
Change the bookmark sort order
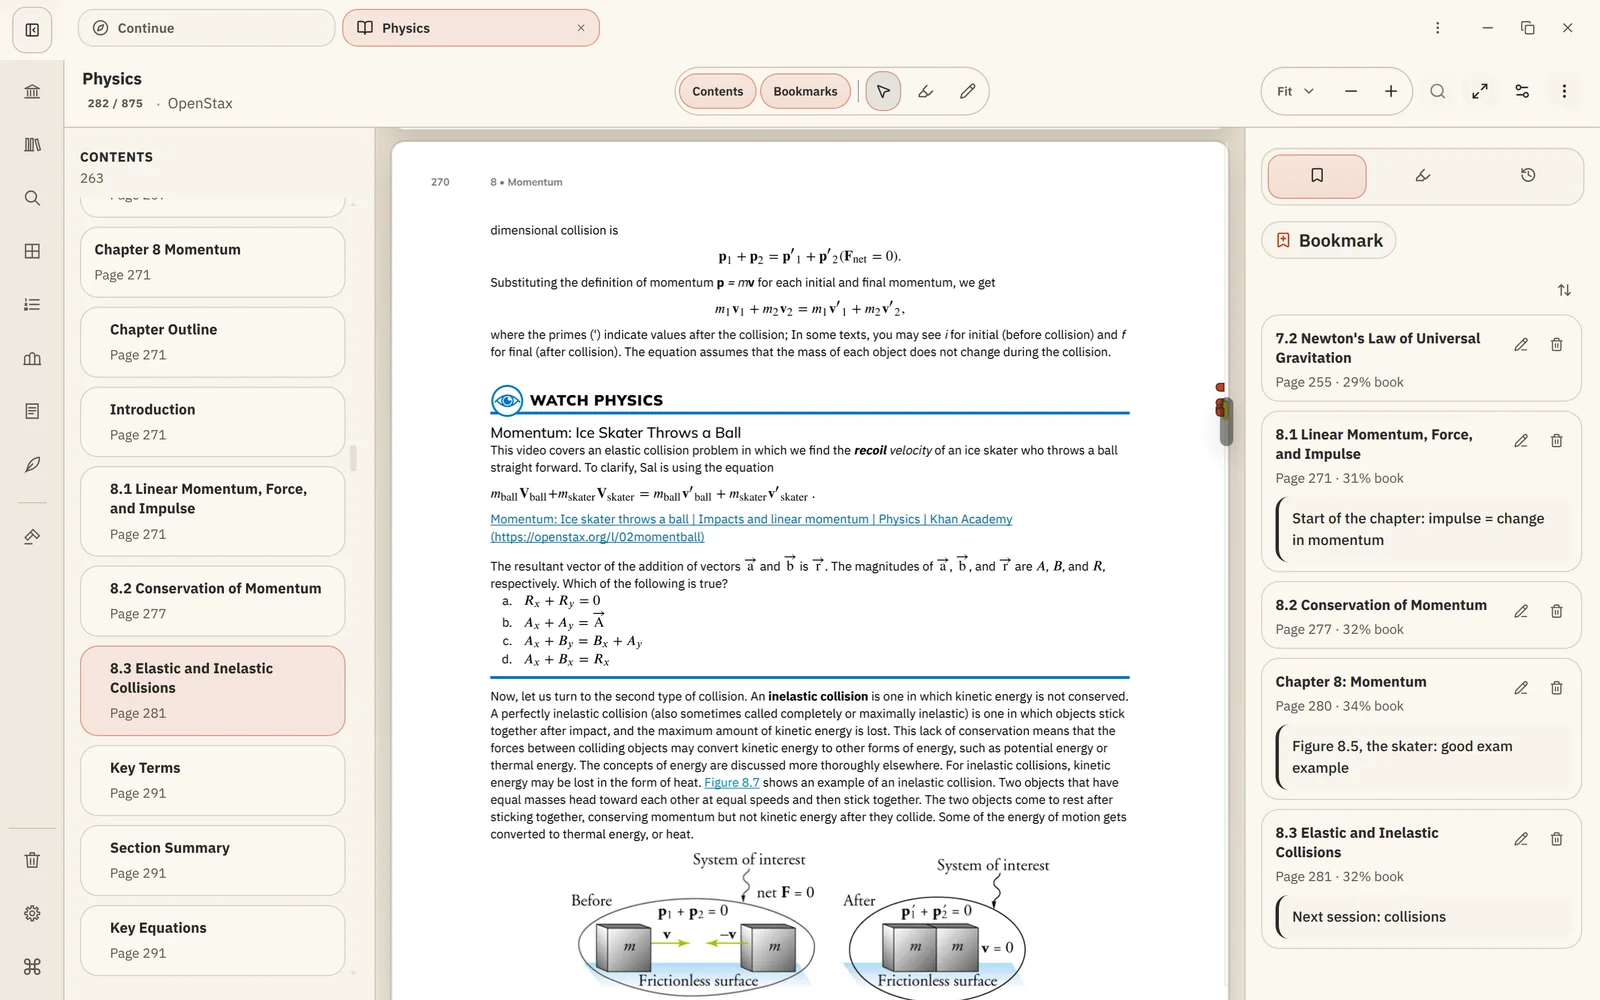pyautogui.click(x=1564, y=290)
